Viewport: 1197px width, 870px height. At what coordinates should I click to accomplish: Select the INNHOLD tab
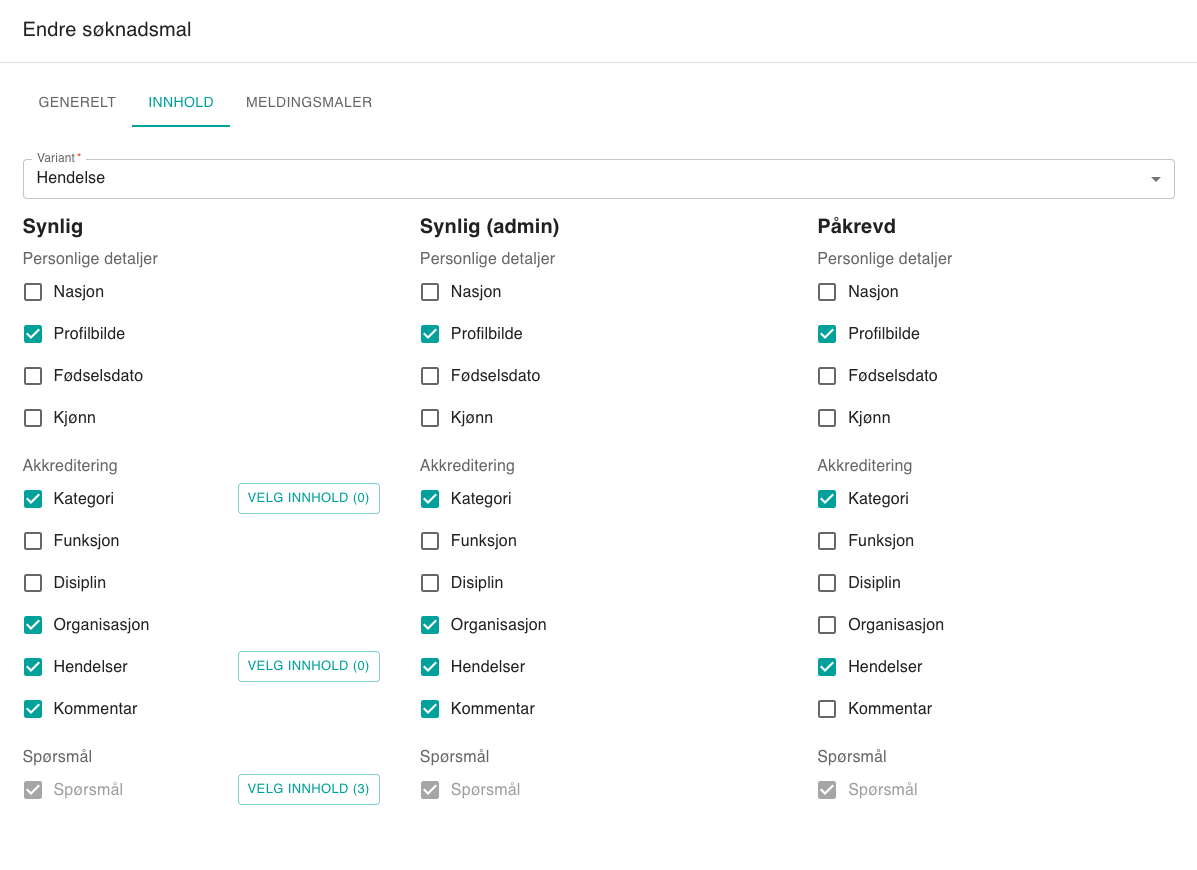coord(181,102)
